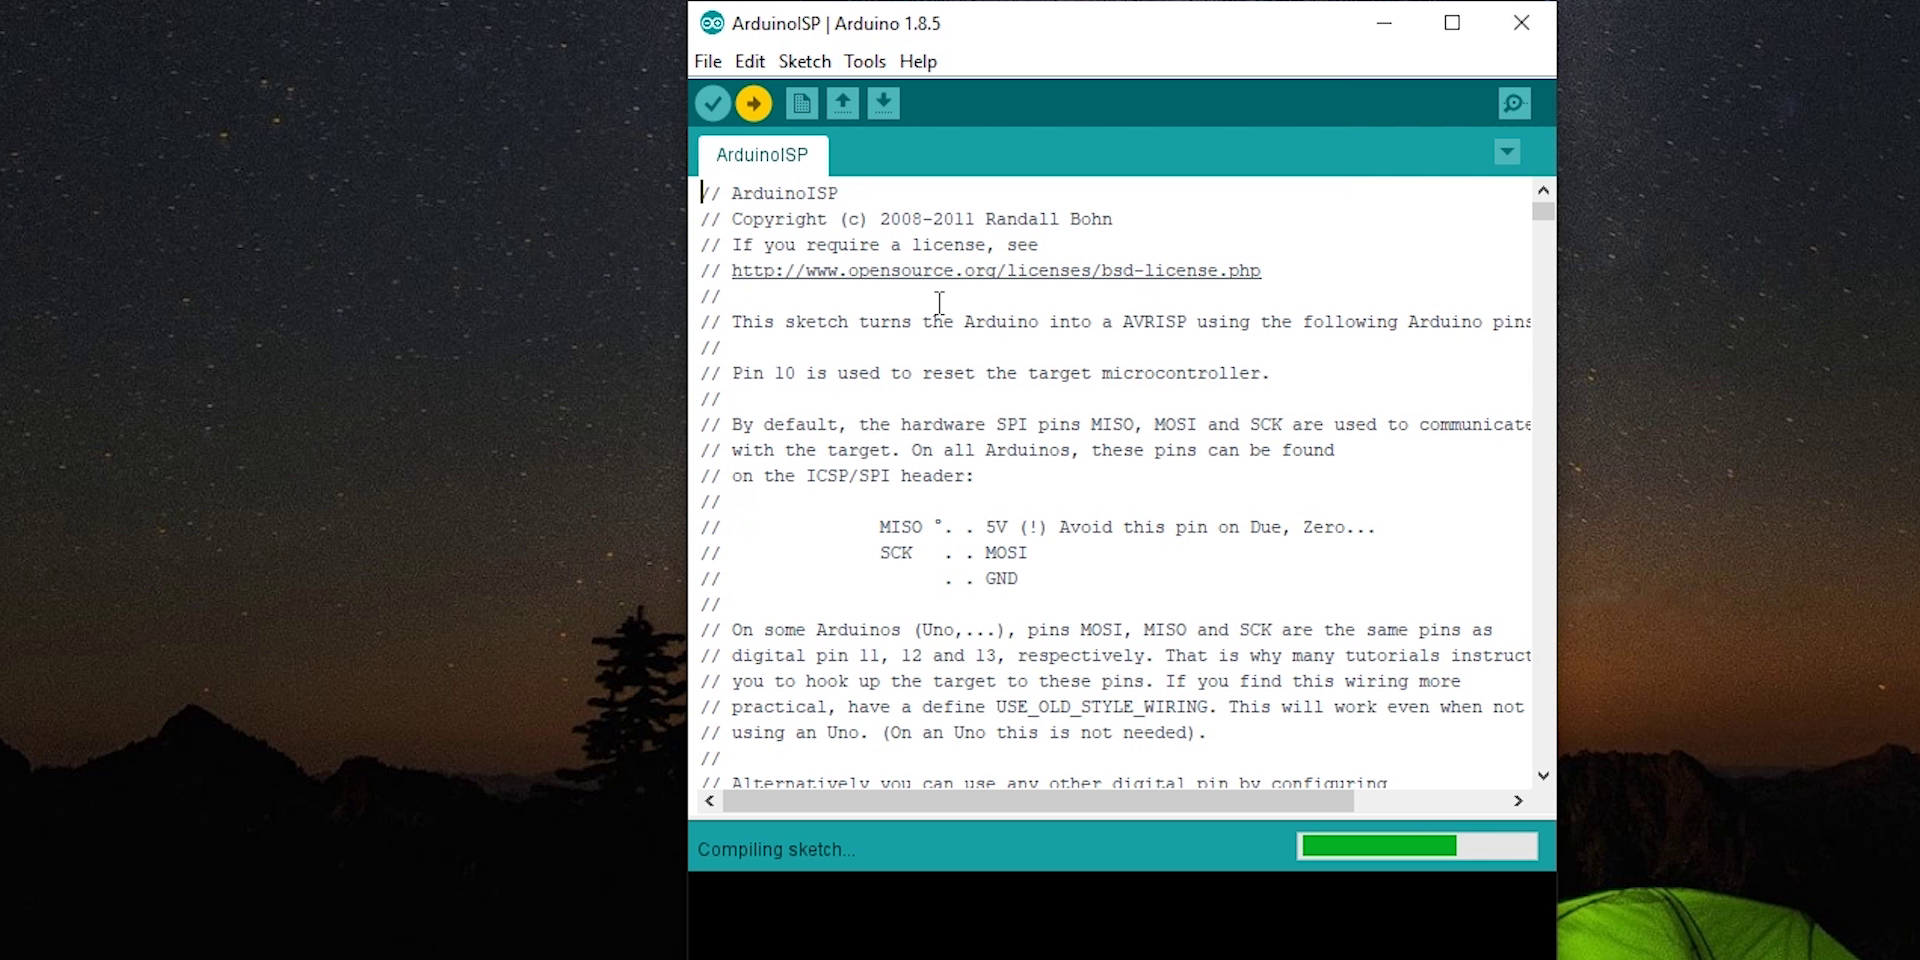The image size is (1920, 960).
Task: Click the vertical scrollbar down arrow
Action: pyautogui.click(x=1543, y=775)
